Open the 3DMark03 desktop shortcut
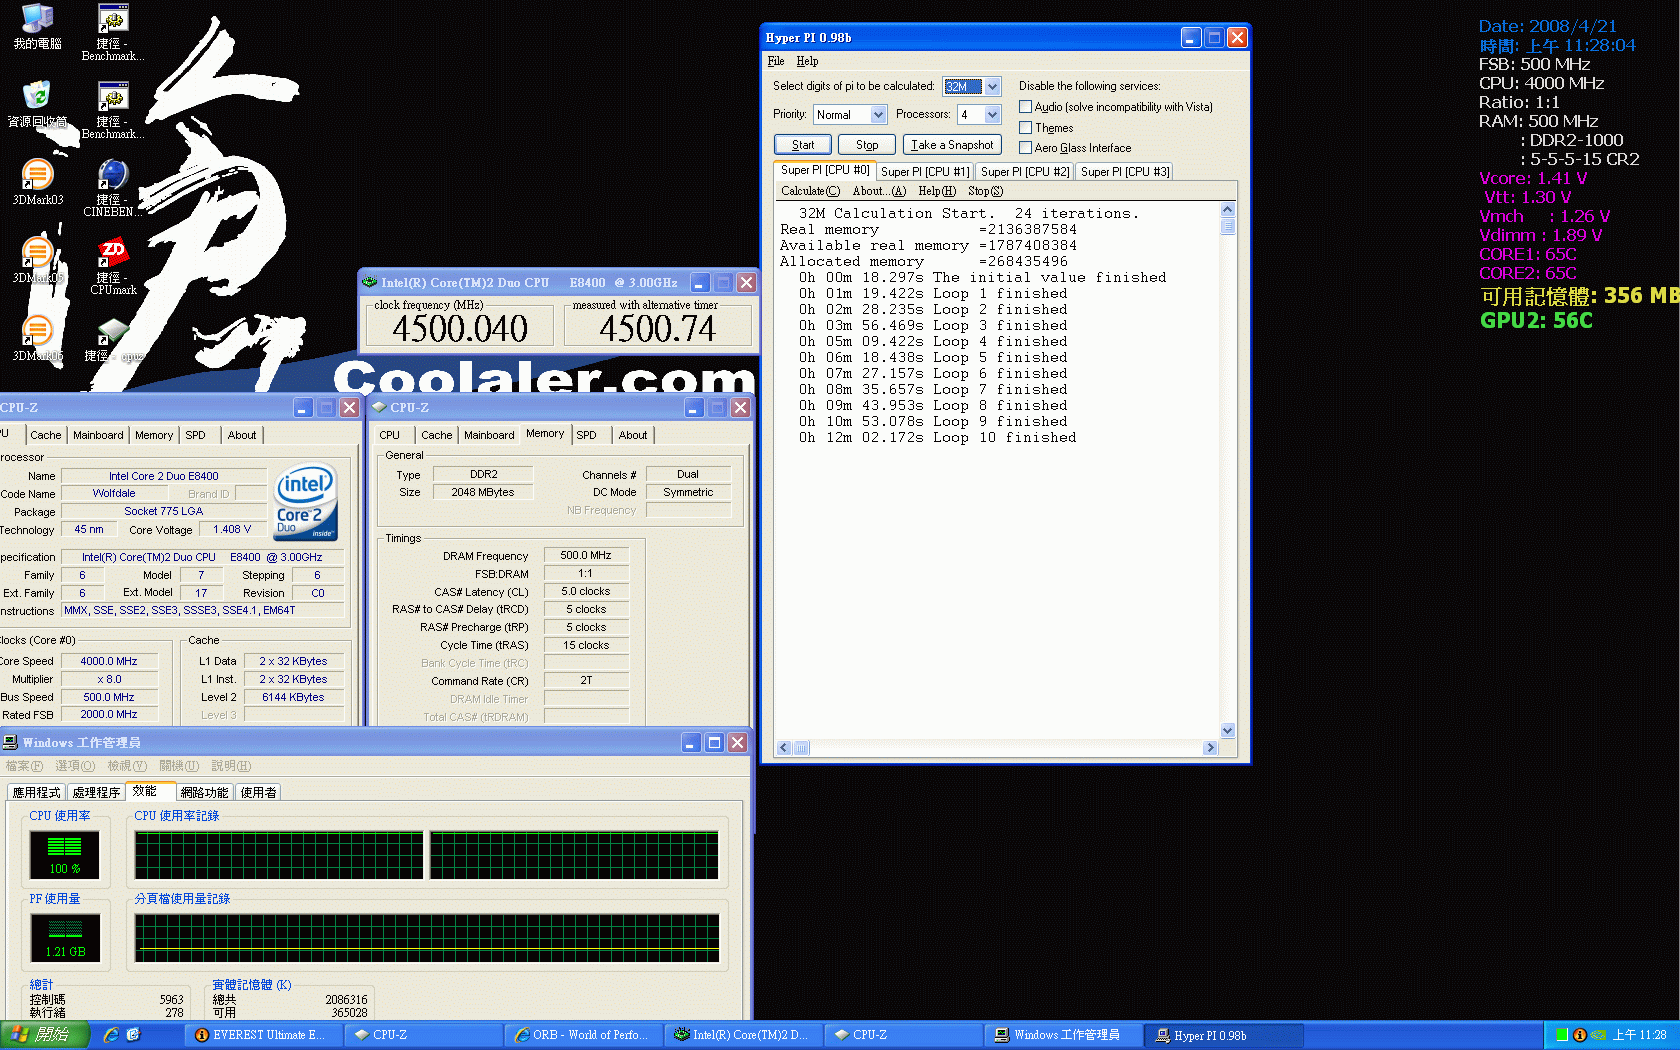The width and height of the screenshot is (1680, 1050). point(37,182)
